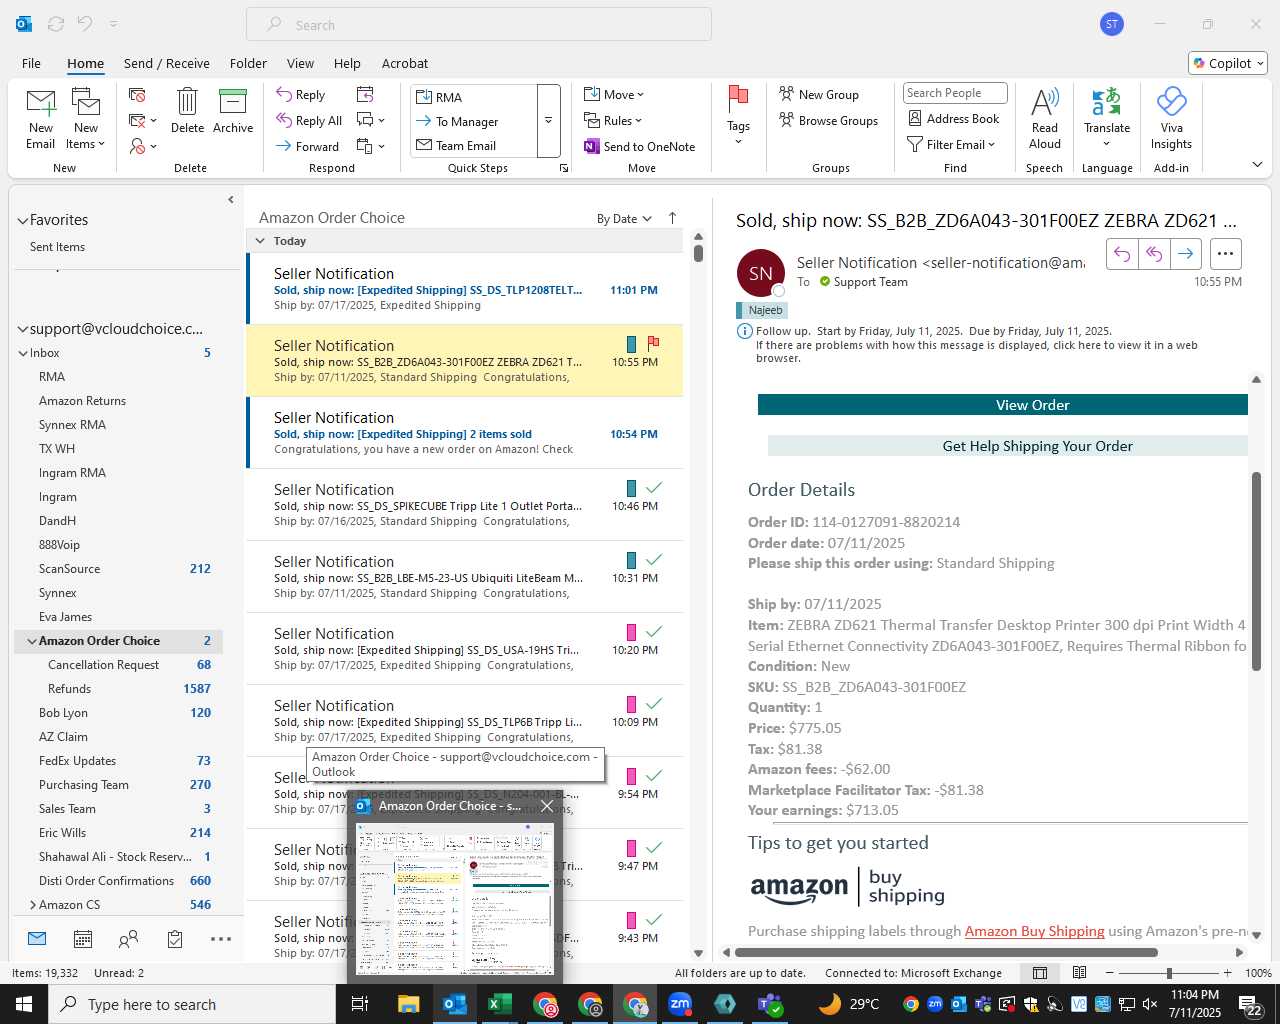The width and height of the screenshot is (1280, 1024).
Task: Toggle the checkmark on the 10:31 PM message
Action: click(654, 559)
